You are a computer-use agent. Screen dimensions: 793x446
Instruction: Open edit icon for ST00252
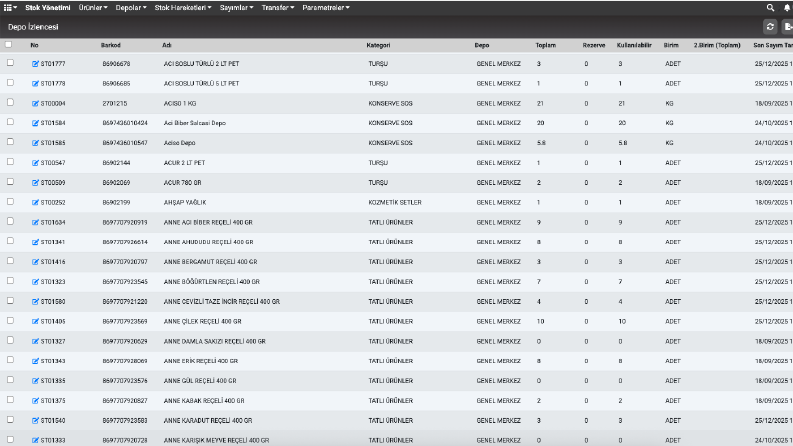35,202
